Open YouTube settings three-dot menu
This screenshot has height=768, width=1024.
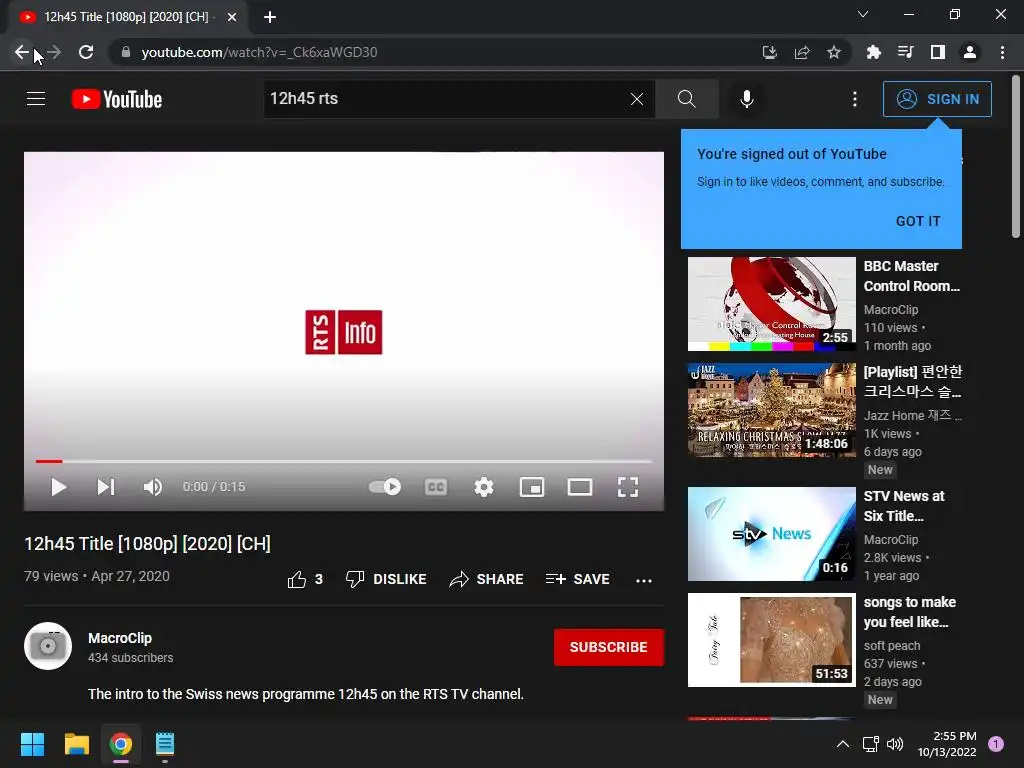[855, 99]
